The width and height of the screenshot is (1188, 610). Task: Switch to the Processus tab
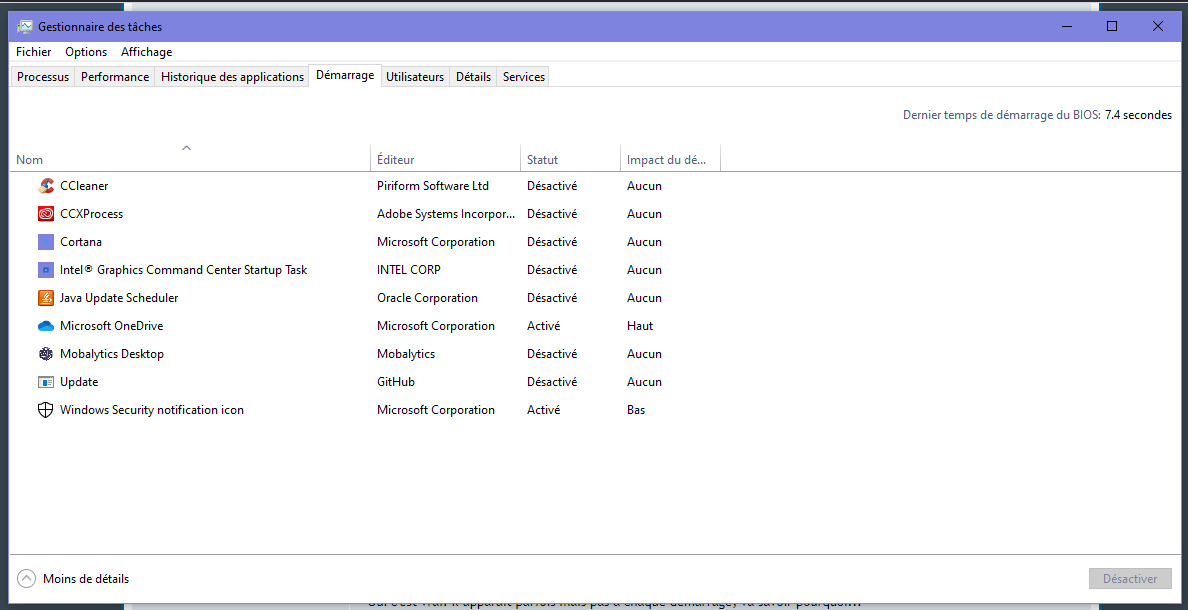tap(43, 77)
